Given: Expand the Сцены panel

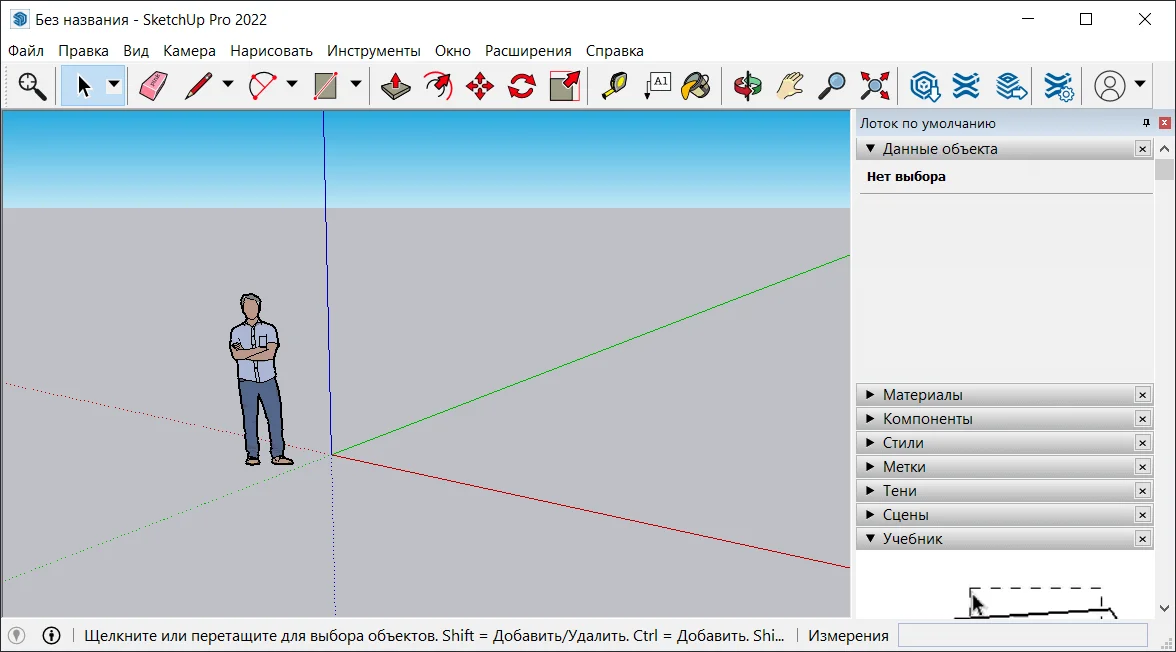Looking at the screenshot, I should tap(1004, 515).
